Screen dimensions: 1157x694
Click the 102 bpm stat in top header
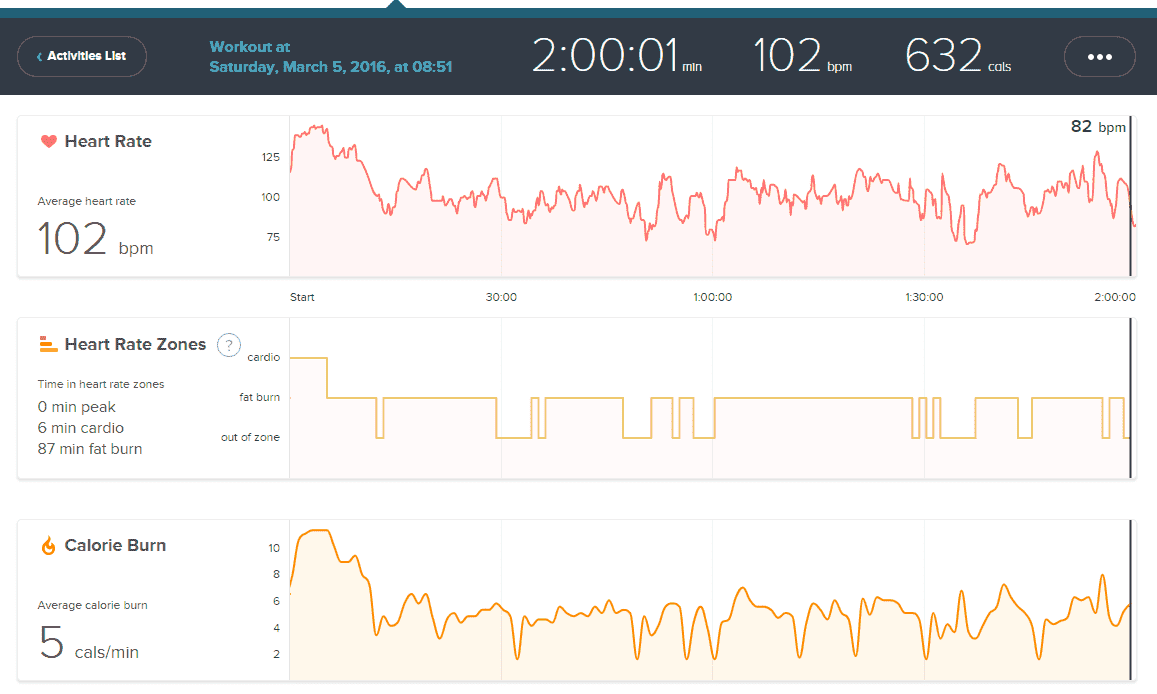802,56
